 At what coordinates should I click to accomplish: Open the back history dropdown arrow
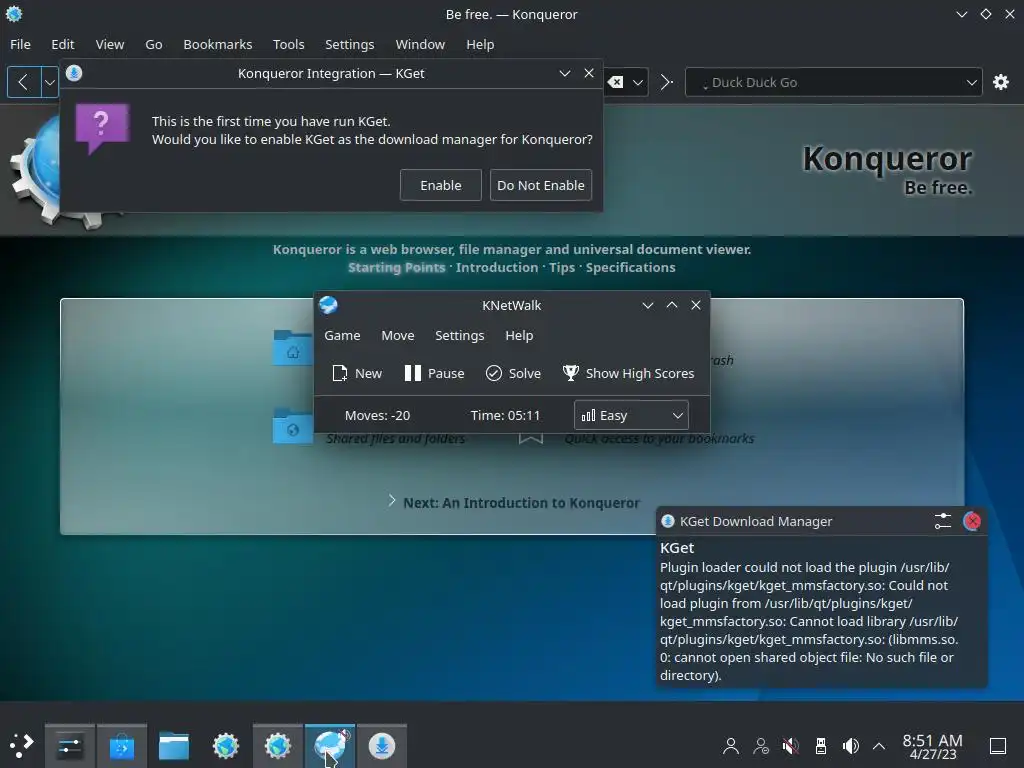pos(50,82)
